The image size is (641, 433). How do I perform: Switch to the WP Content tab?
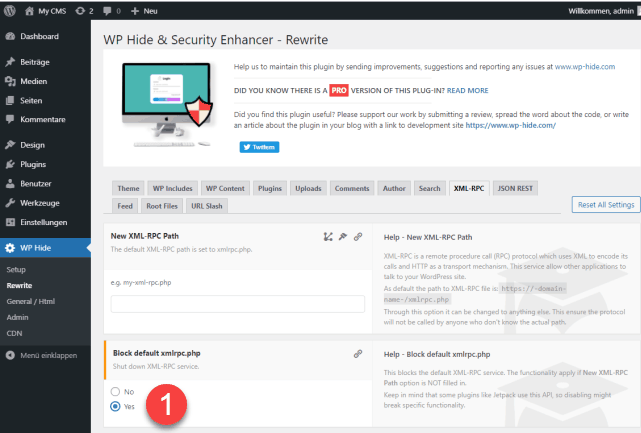tap(225, 188)
